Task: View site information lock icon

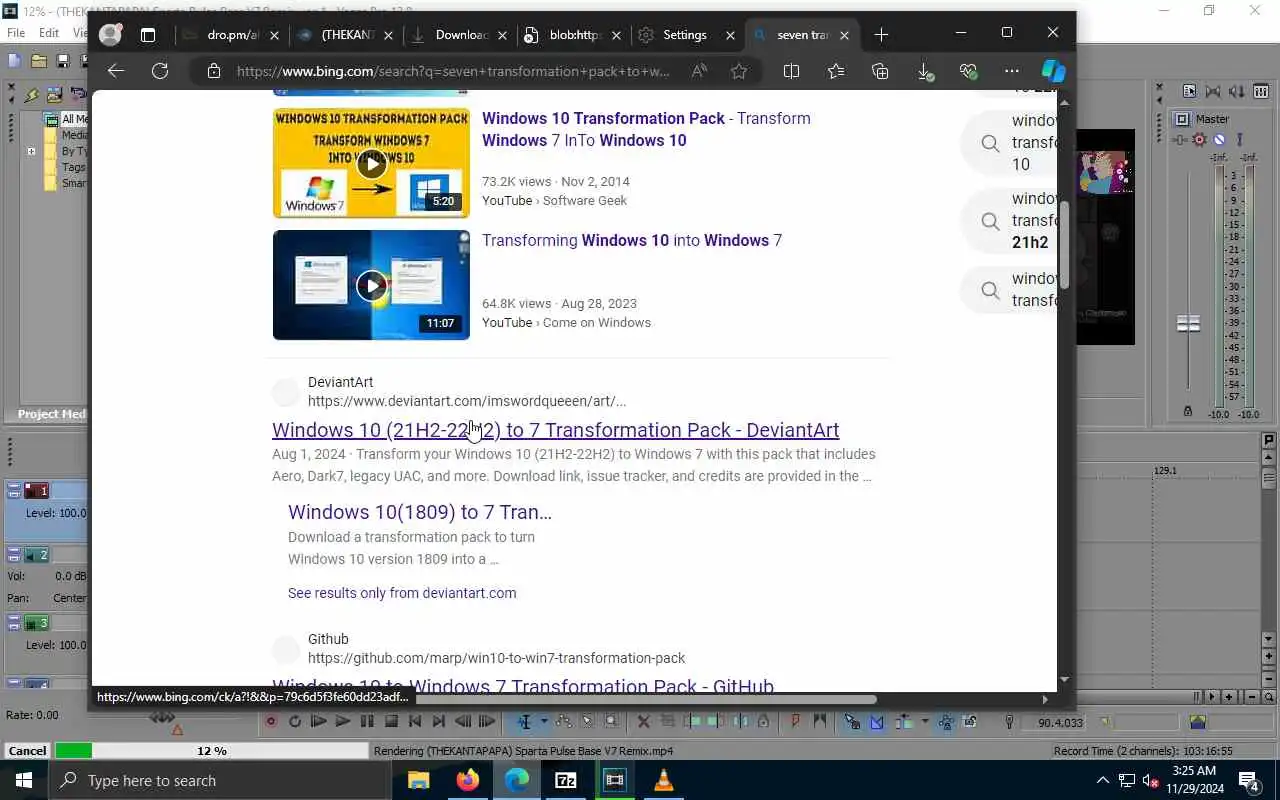Action: [213, 71]
